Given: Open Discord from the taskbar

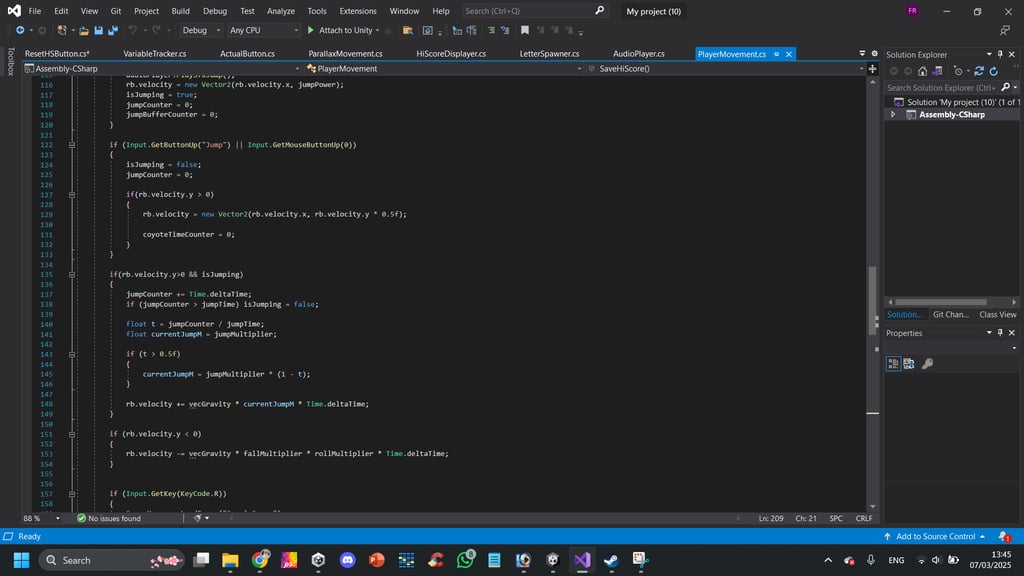Looking at the screenshot, I should [x=347, y=560].
